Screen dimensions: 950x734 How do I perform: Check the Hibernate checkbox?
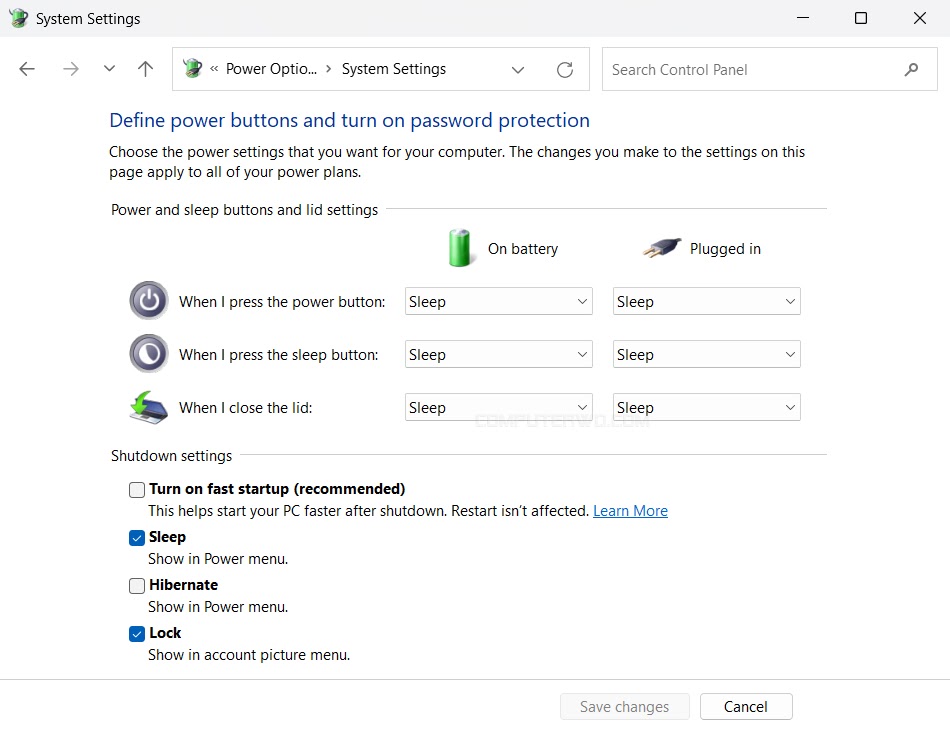[x=137, y=586]
